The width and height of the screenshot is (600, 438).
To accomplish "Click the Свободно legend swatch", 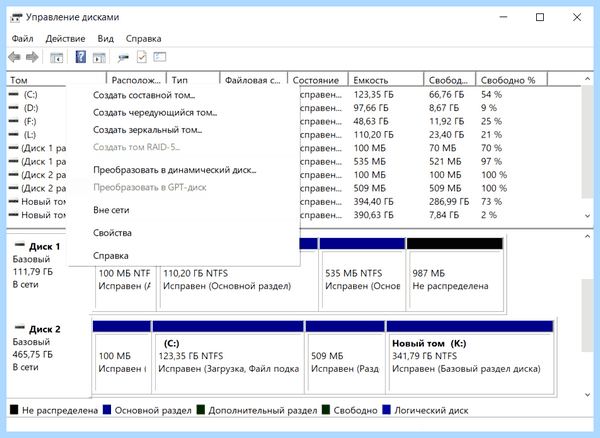I will click(326, 410).
